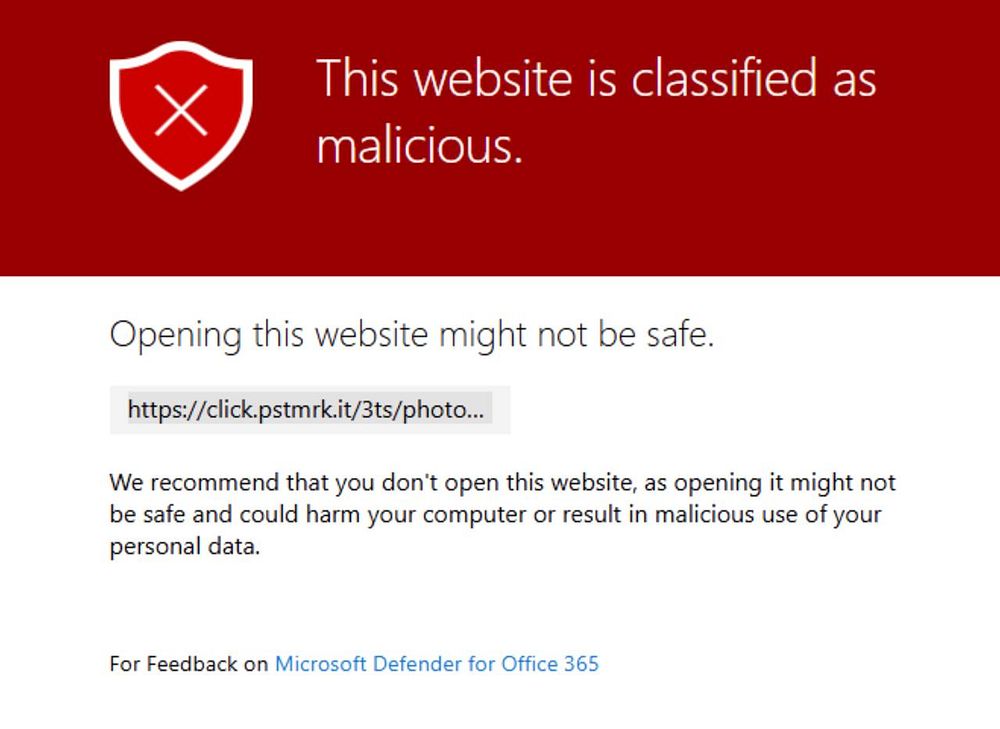Click the "This website is classified as" heading
This screenshot has height=729, width=1000.
tap(596, 77)
